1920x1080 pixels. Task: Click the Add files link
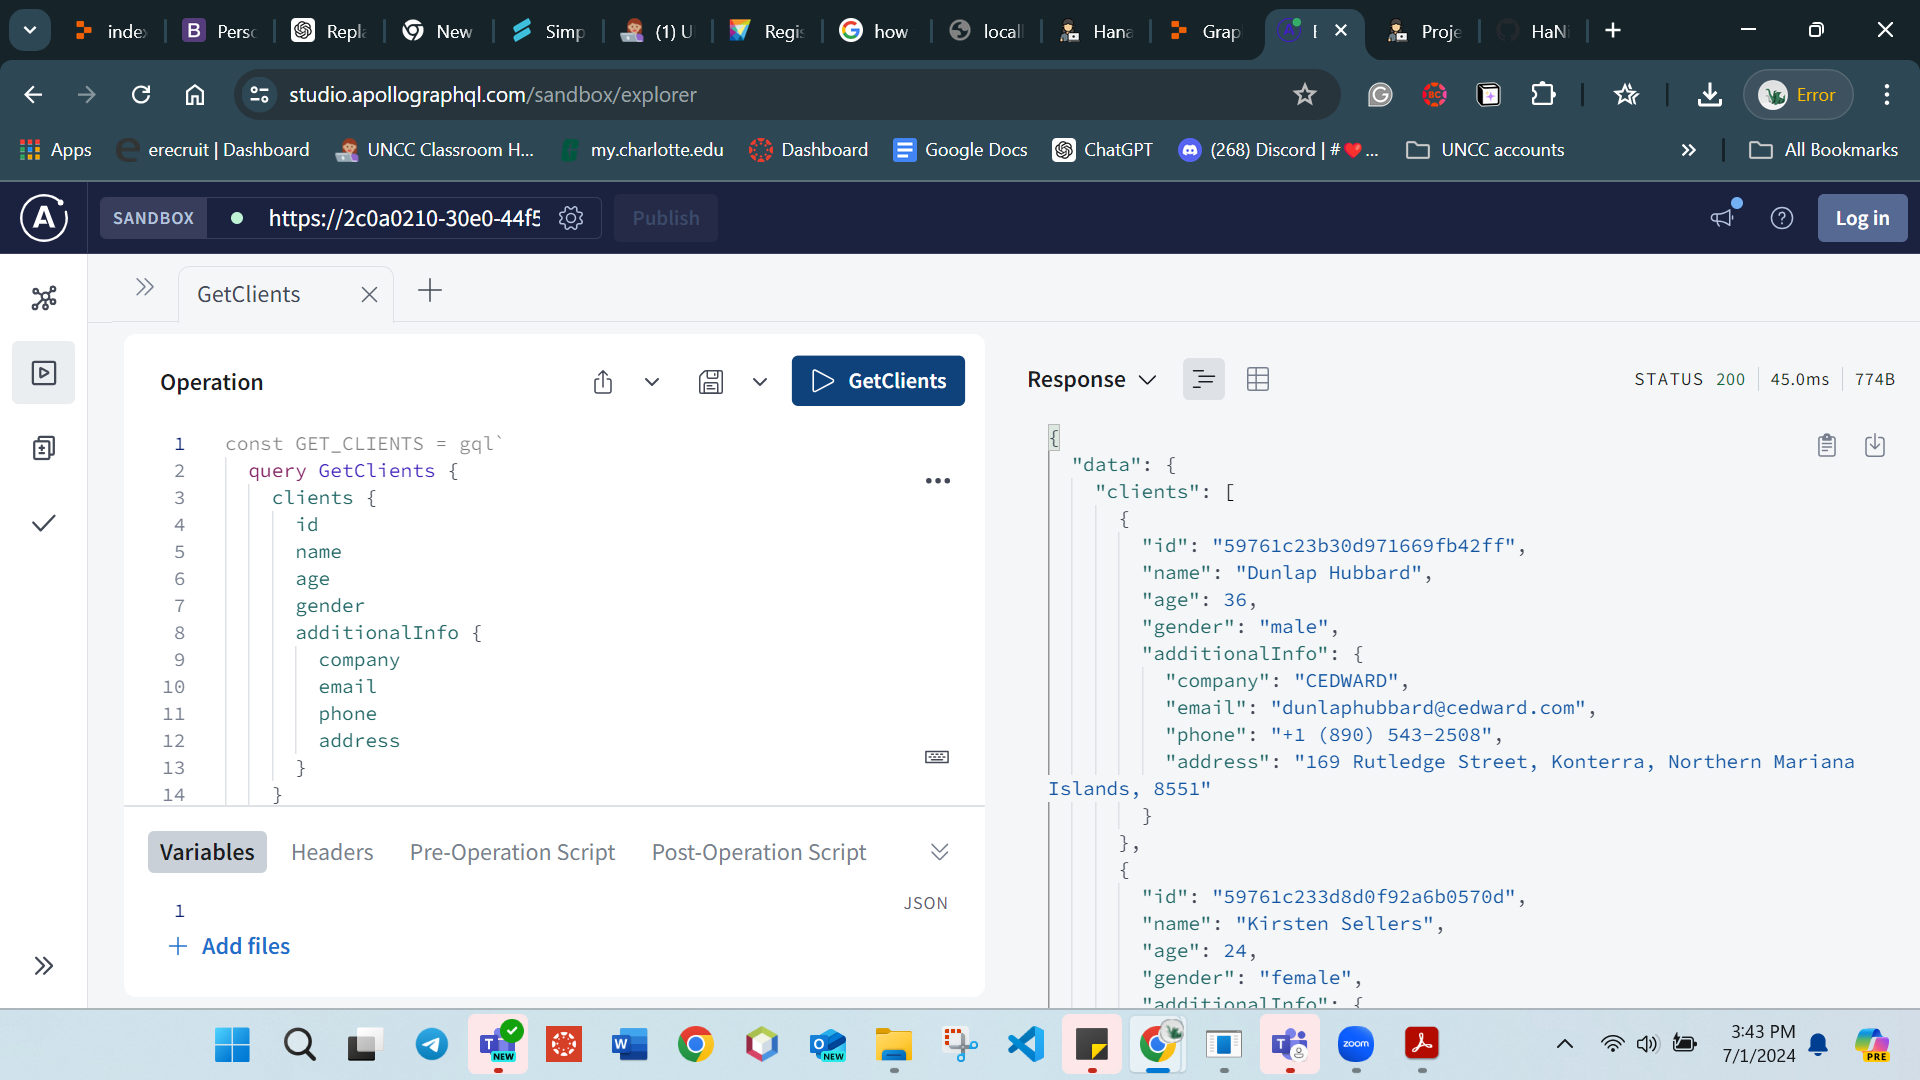click(x=231, y=946)
